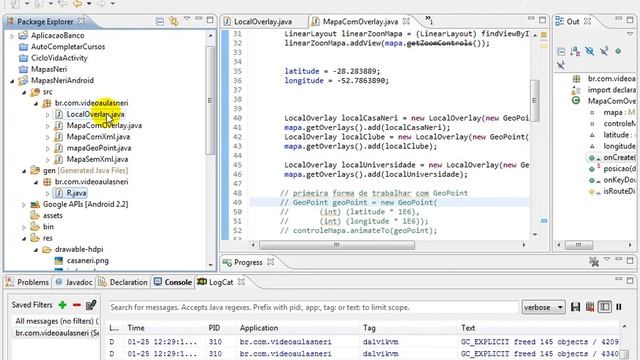Toggle hide fields in Outline
Image resolution: width=640 pixels, height=360 pixels.
(590, 51)
